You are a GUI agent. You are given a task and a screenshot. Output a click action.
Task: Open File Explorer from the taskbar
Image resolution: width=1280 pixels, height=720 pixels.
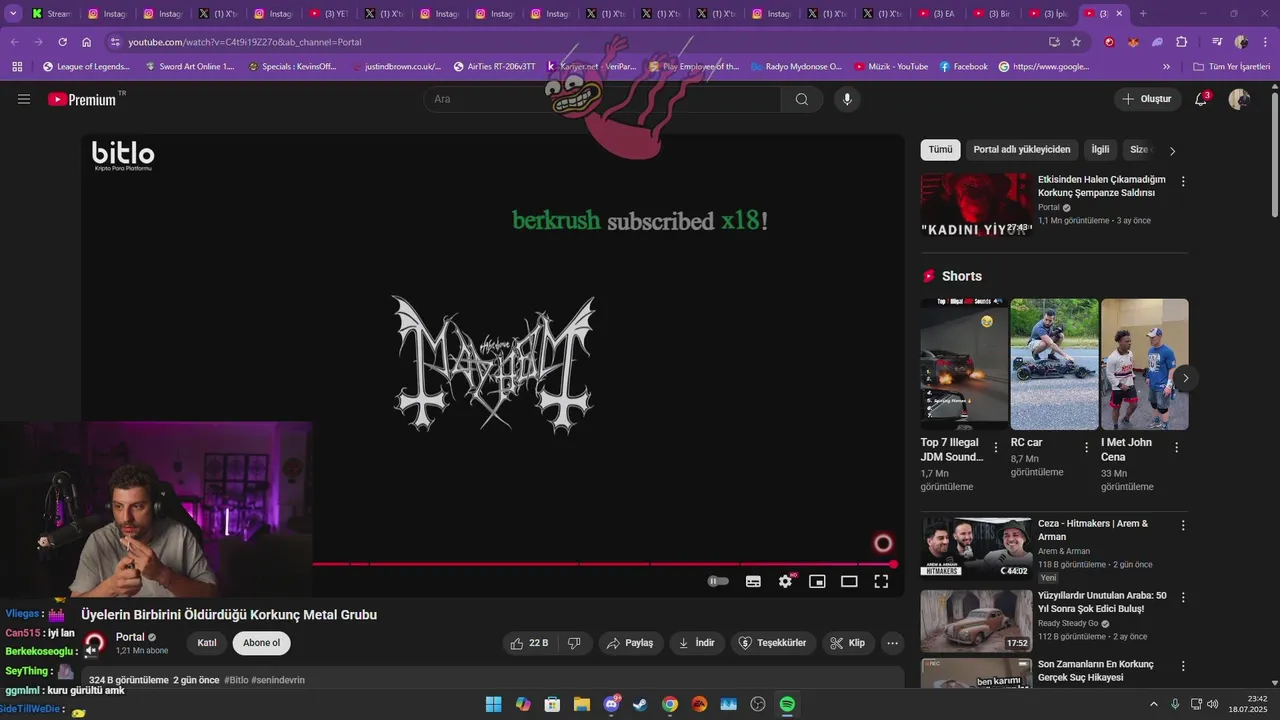coord(581,704)
